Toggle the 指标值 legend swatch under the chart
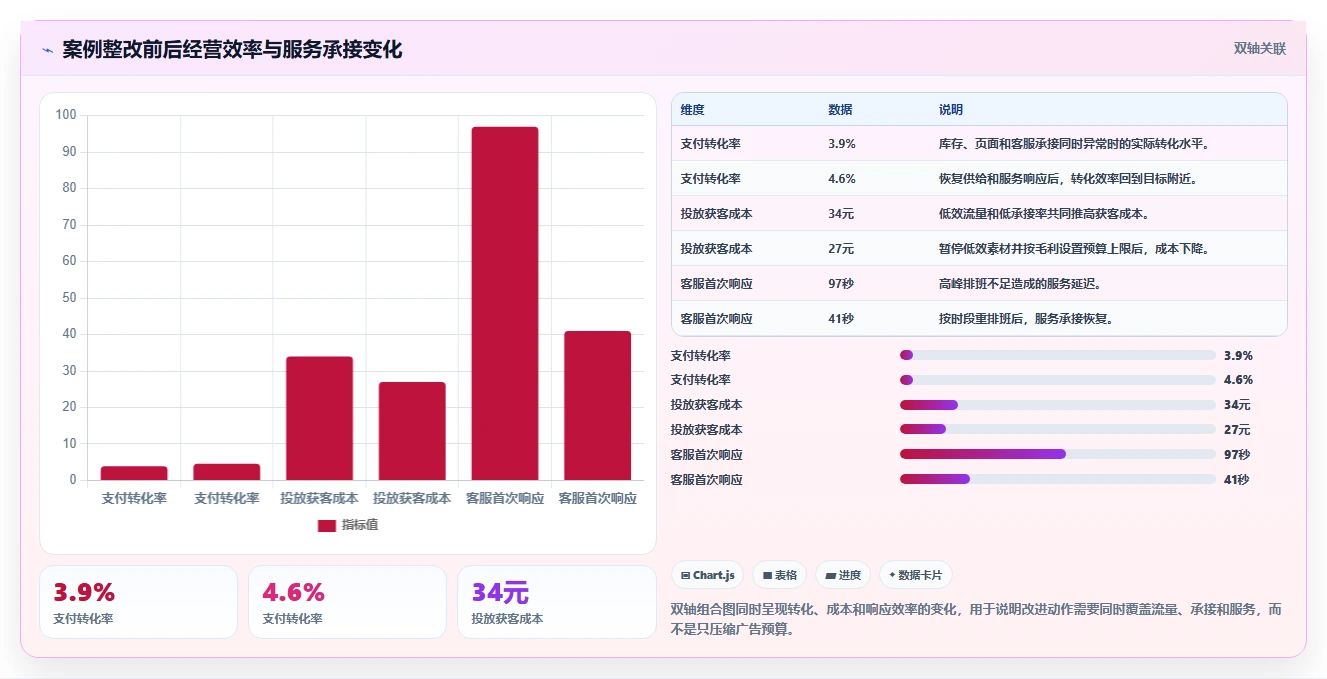This screenshot has width=1327, height=679. 326,525
